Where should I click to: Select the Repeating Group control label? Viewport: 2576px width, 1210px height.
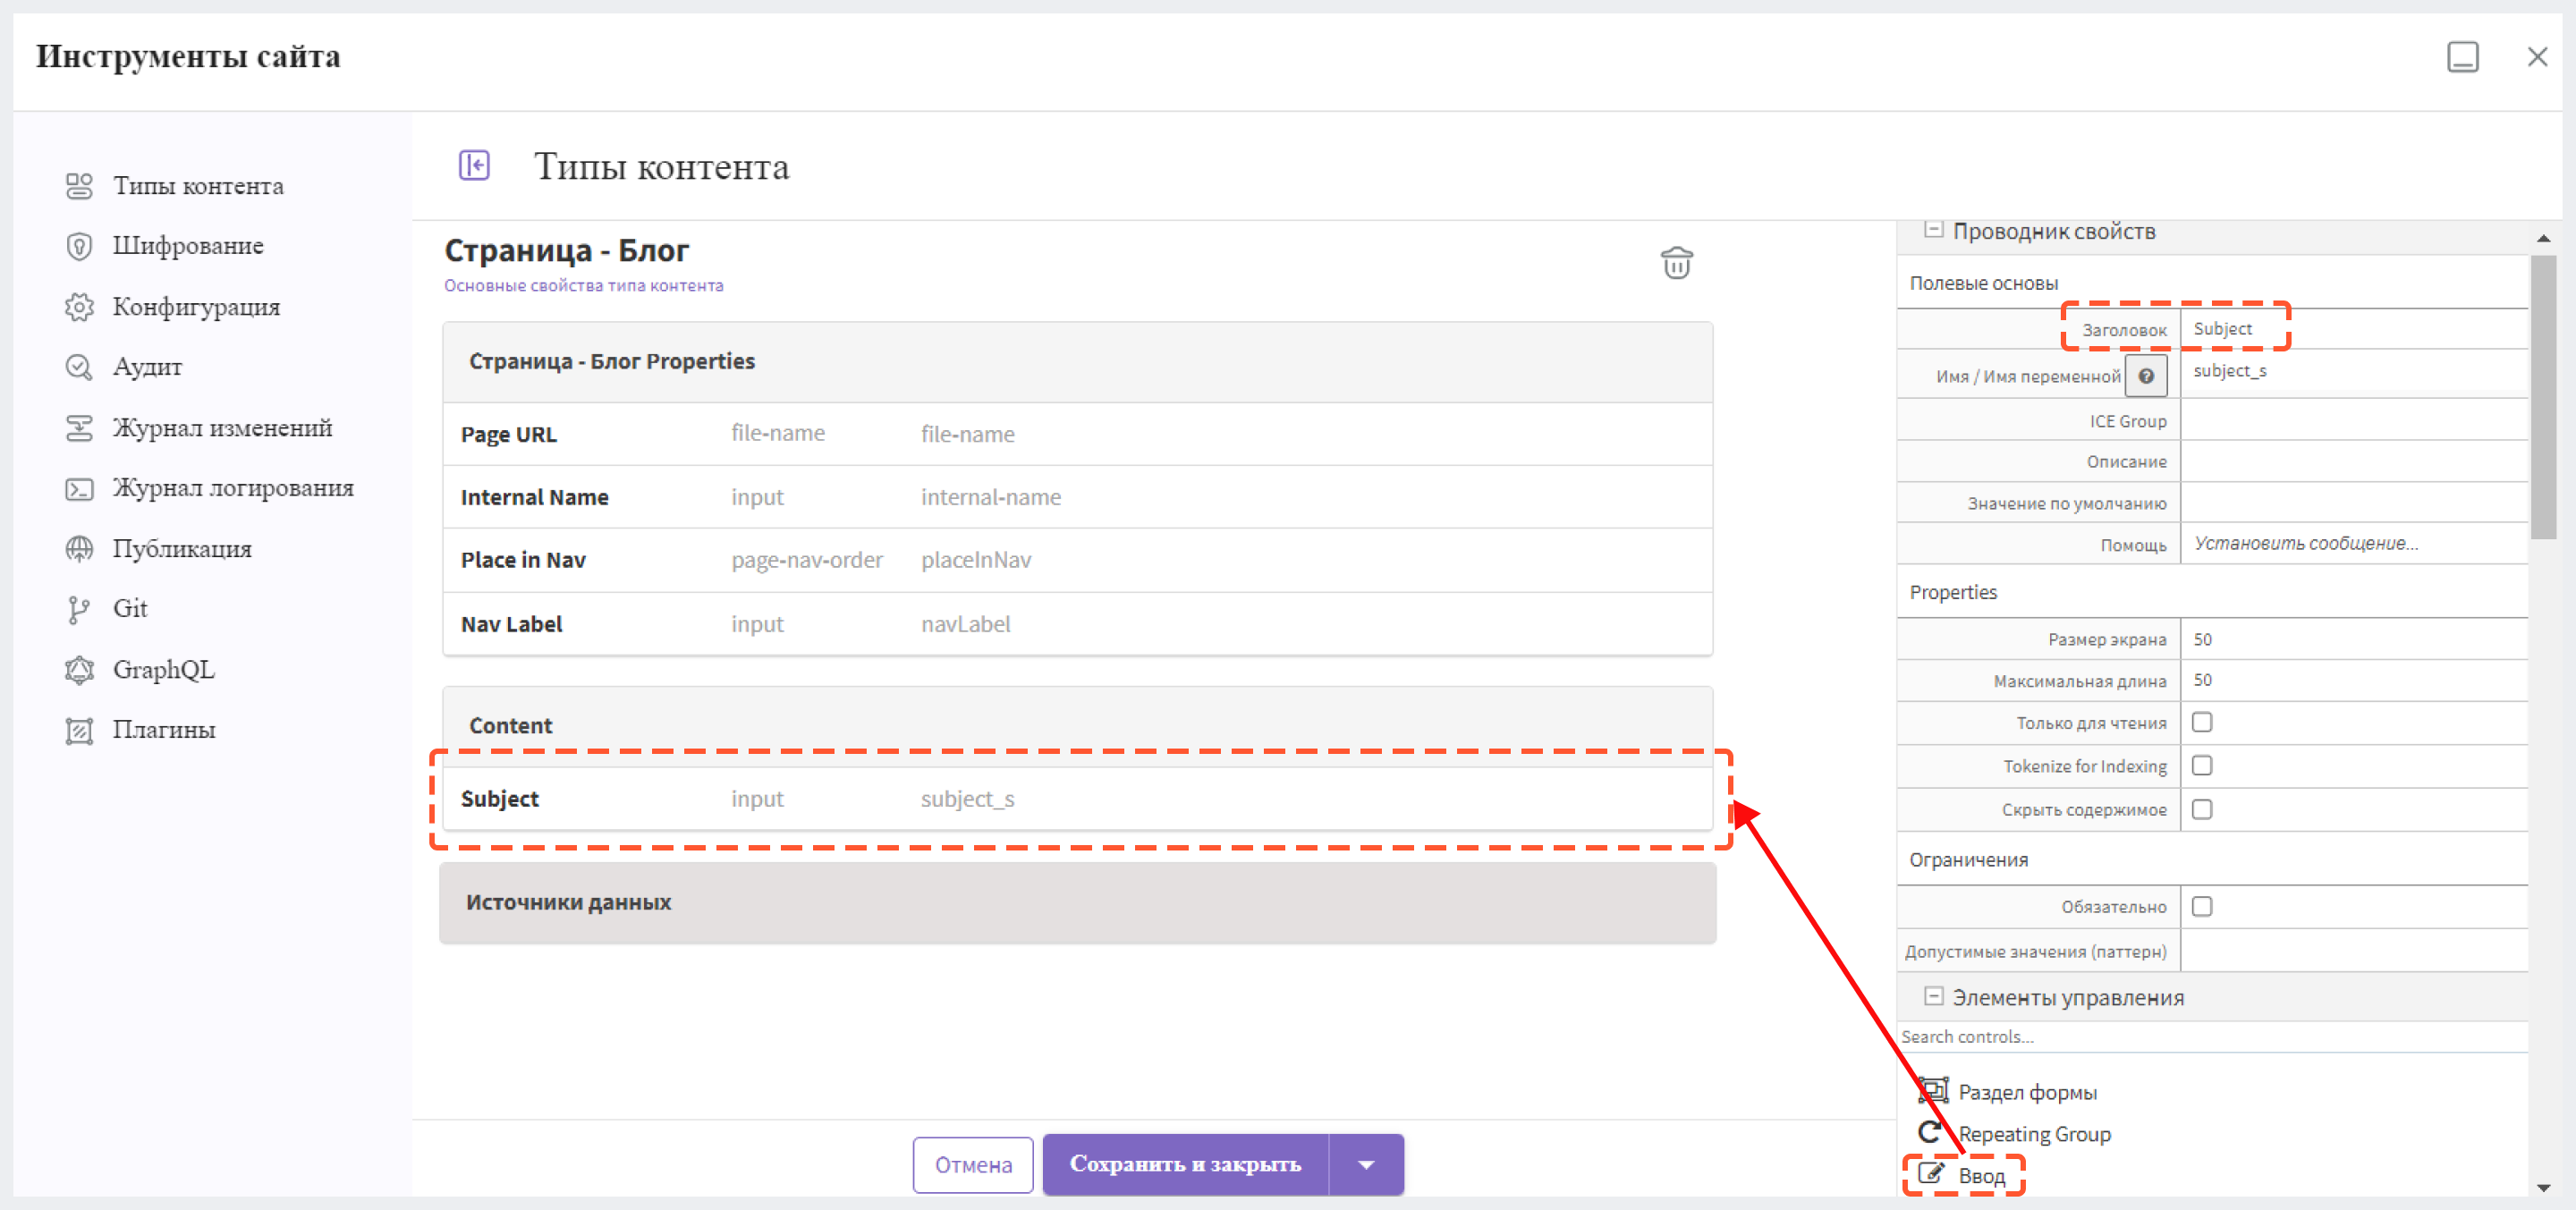coord(2034,1134)
